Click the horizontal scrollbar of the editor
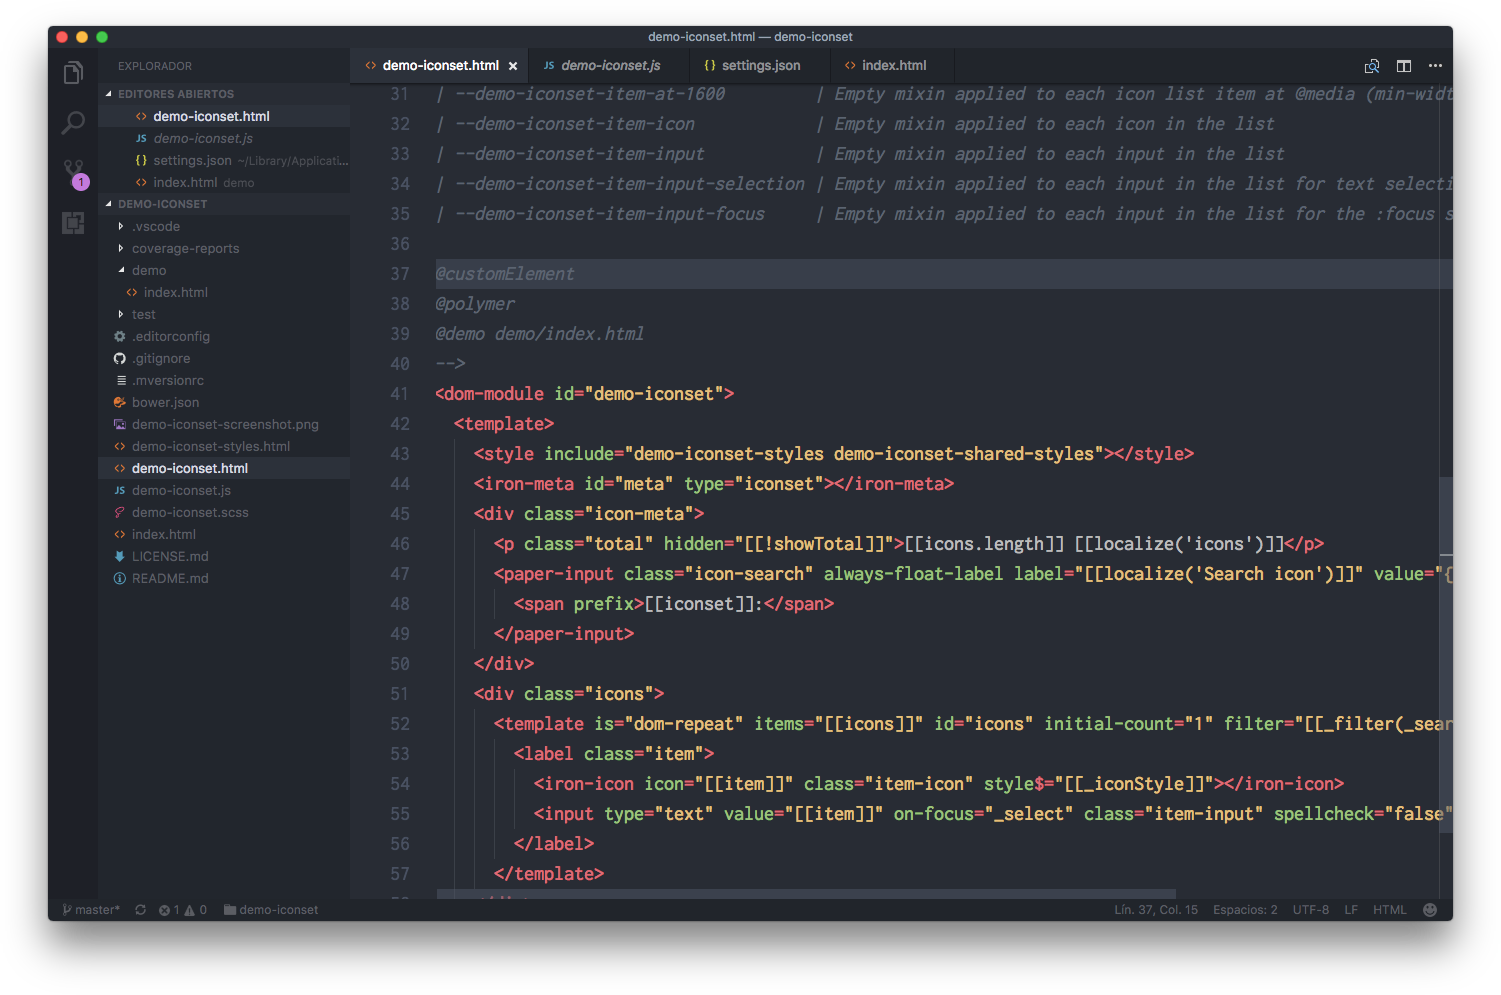The height and width of the screenshot is (995, 1501). (806, 893)
